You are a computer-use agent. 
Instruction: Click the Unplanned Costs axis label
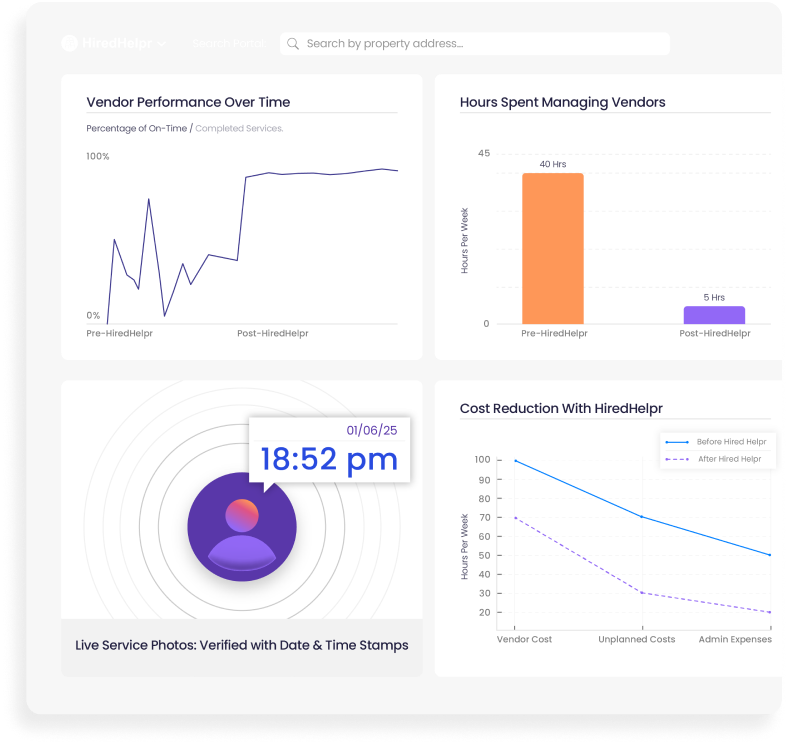click(x=637, y=639)
